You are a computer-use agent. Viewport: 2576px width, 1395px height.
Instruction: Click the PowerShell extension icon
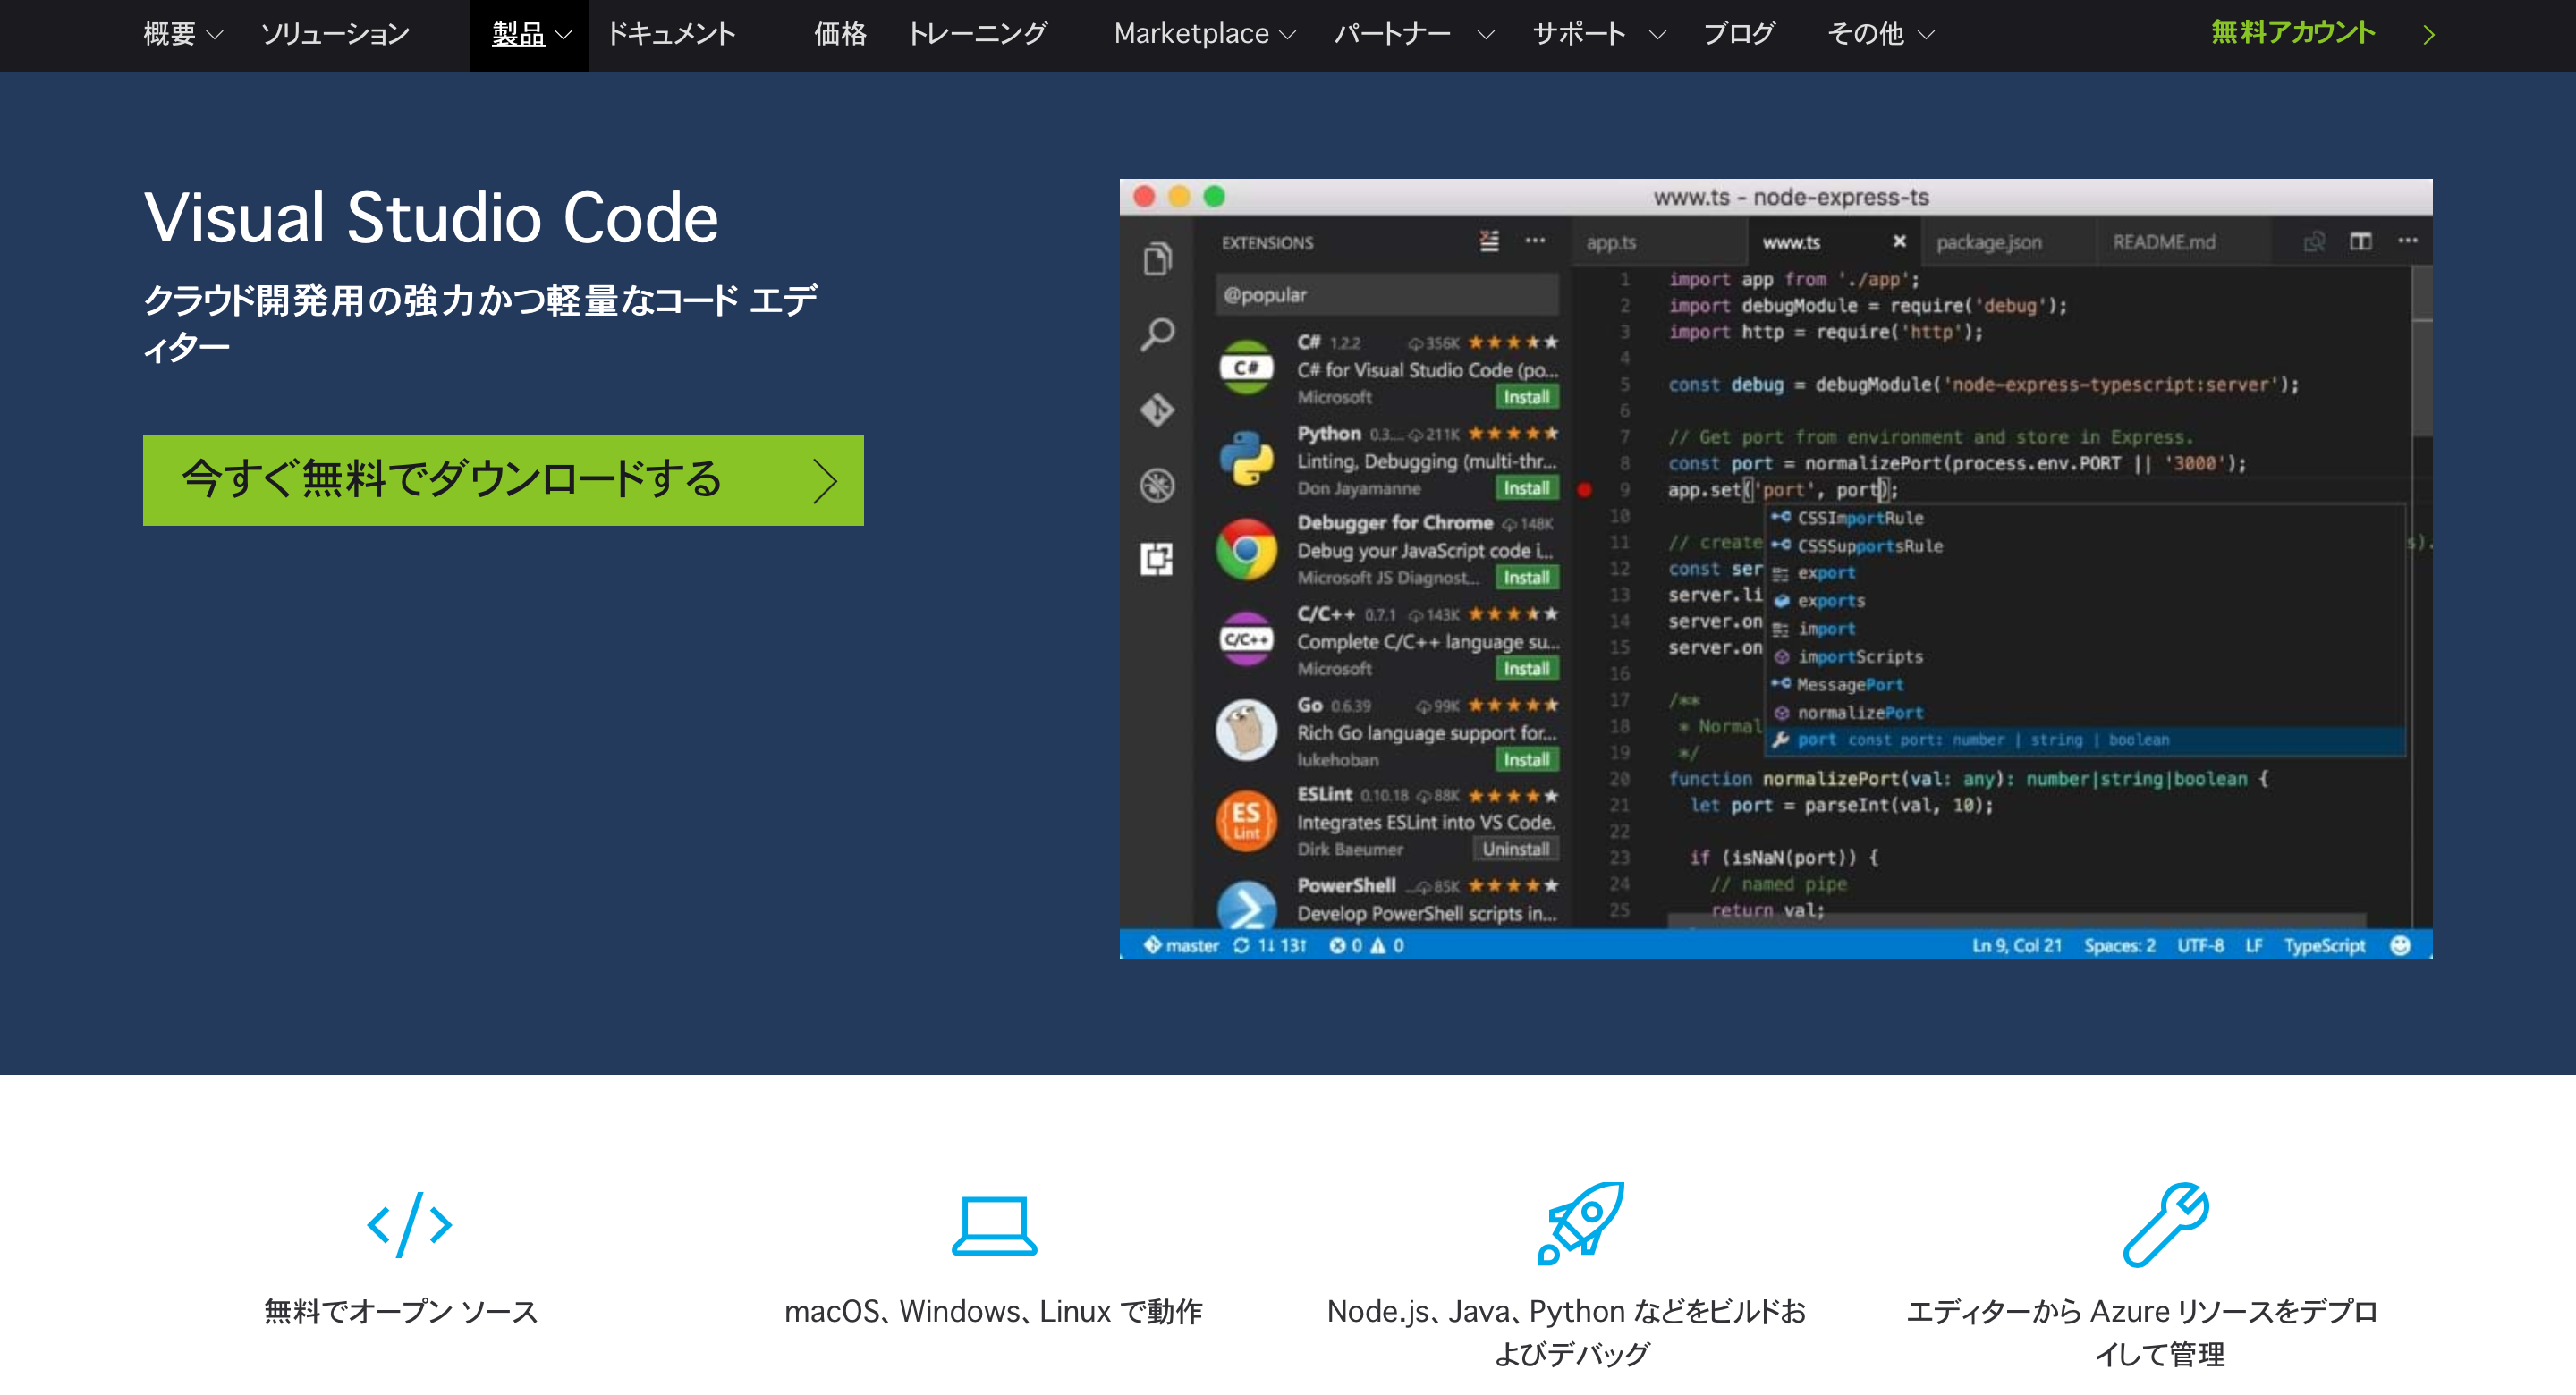pos(1246,905)
